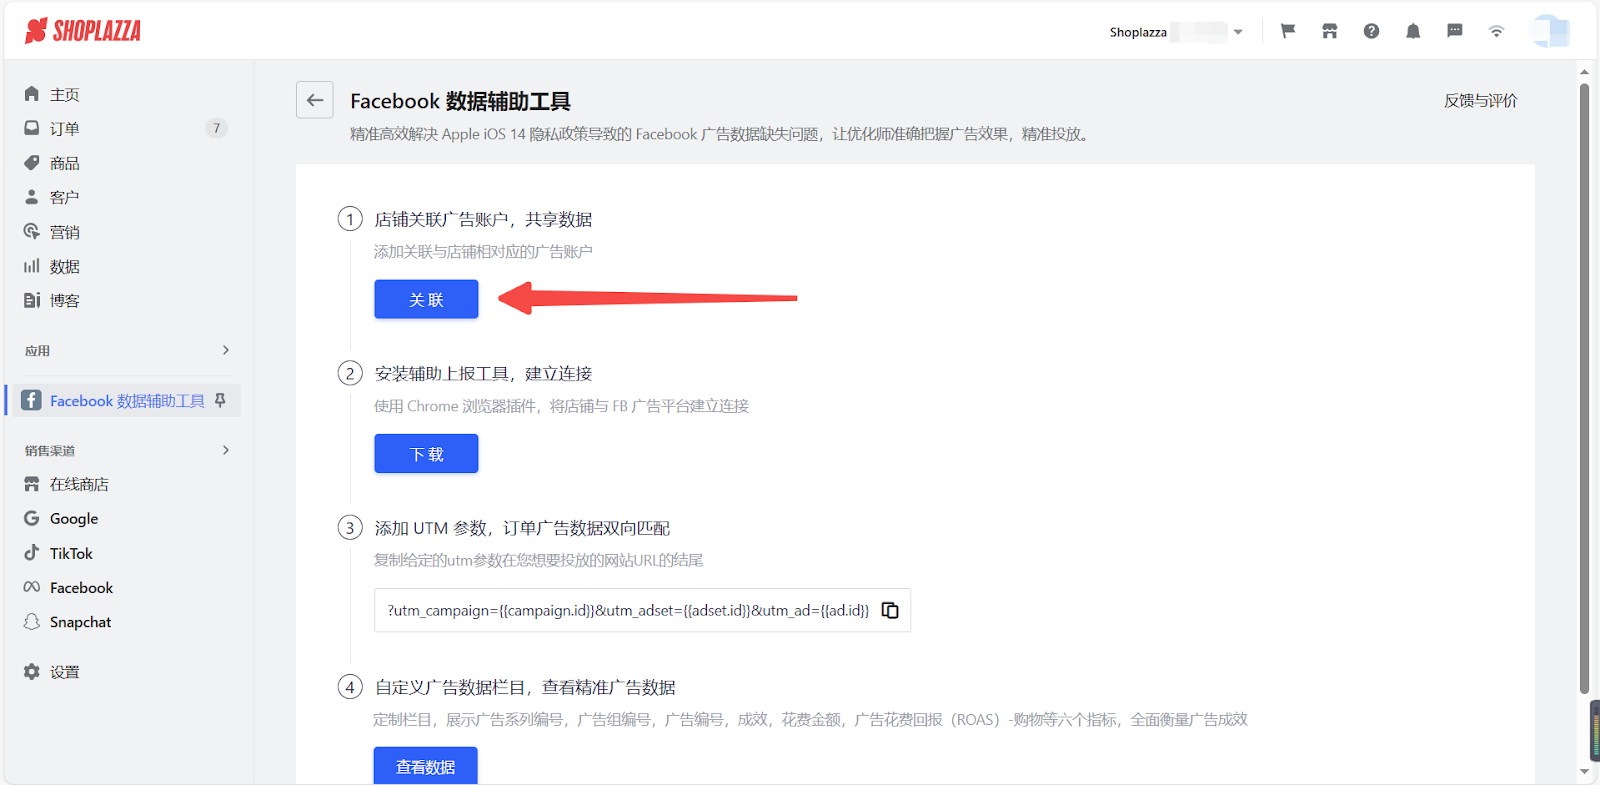
Task: Click the page vertical scrollbar
Action: point(1584,388)
